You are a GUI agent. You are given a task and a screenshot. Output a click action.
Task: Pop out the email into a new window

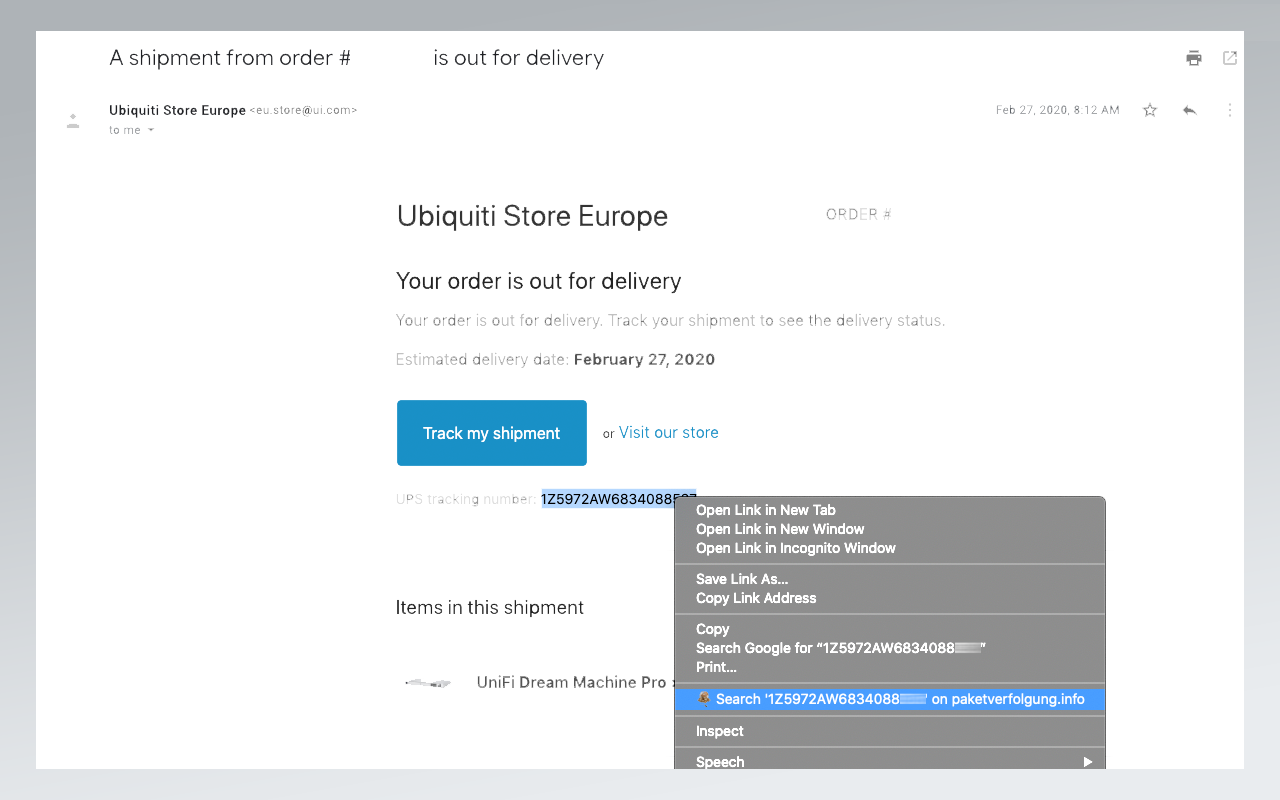pyautogui.click(x=1229, y=58)
